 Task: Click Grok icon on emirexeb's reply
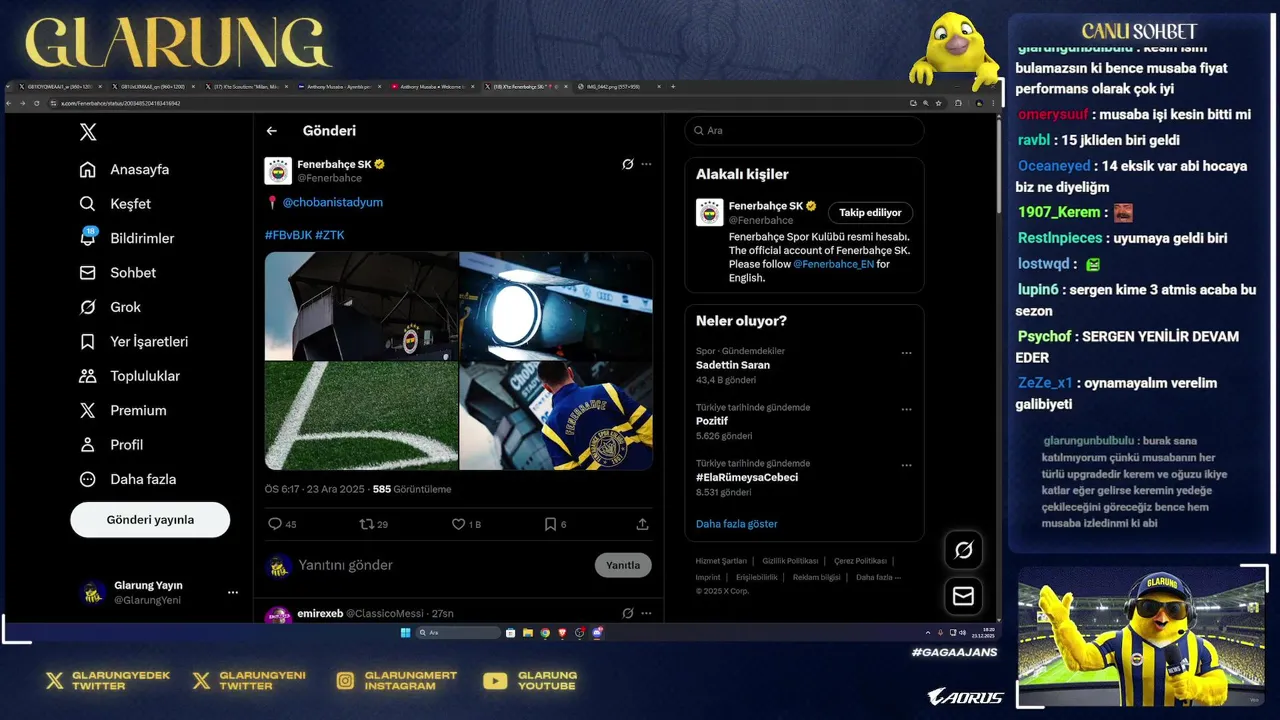628,613
